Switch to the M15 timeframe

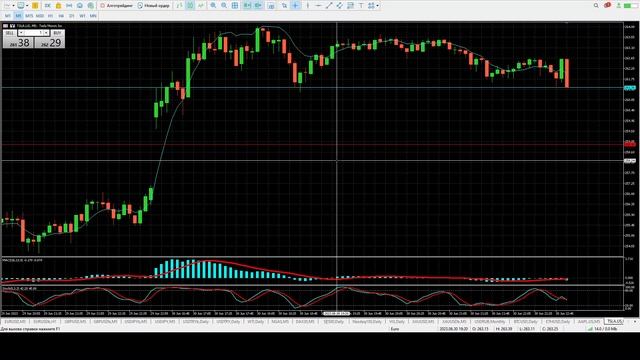pos(29,16)
